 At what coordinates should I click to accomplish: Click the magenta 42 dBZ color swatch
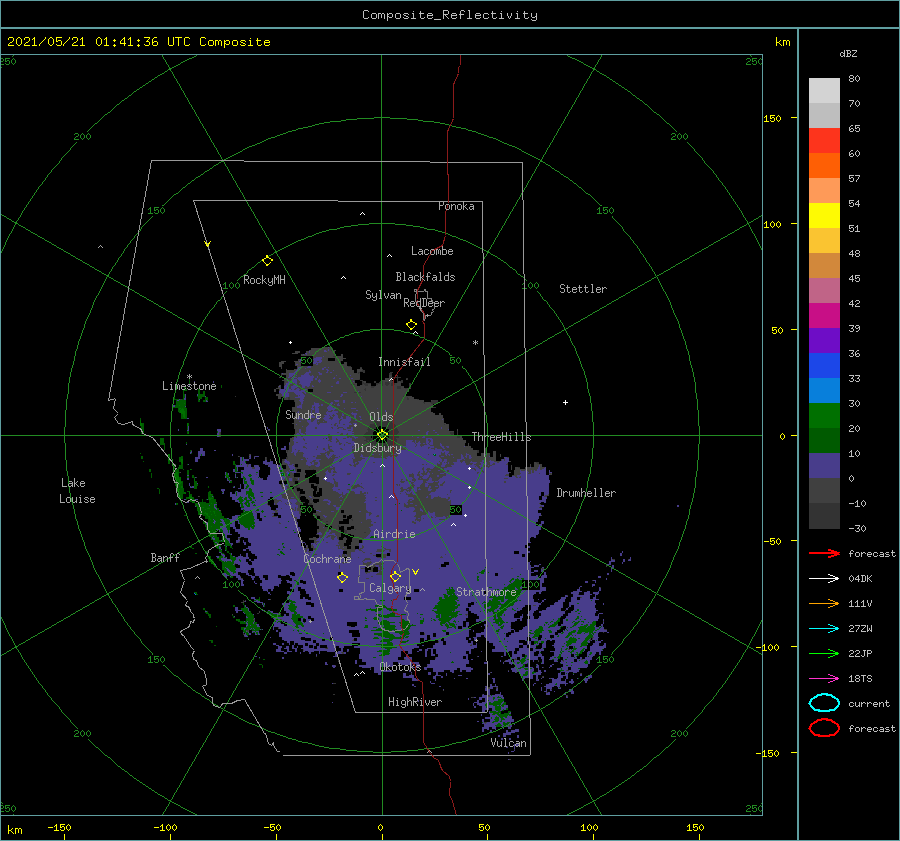click(824, 315)
